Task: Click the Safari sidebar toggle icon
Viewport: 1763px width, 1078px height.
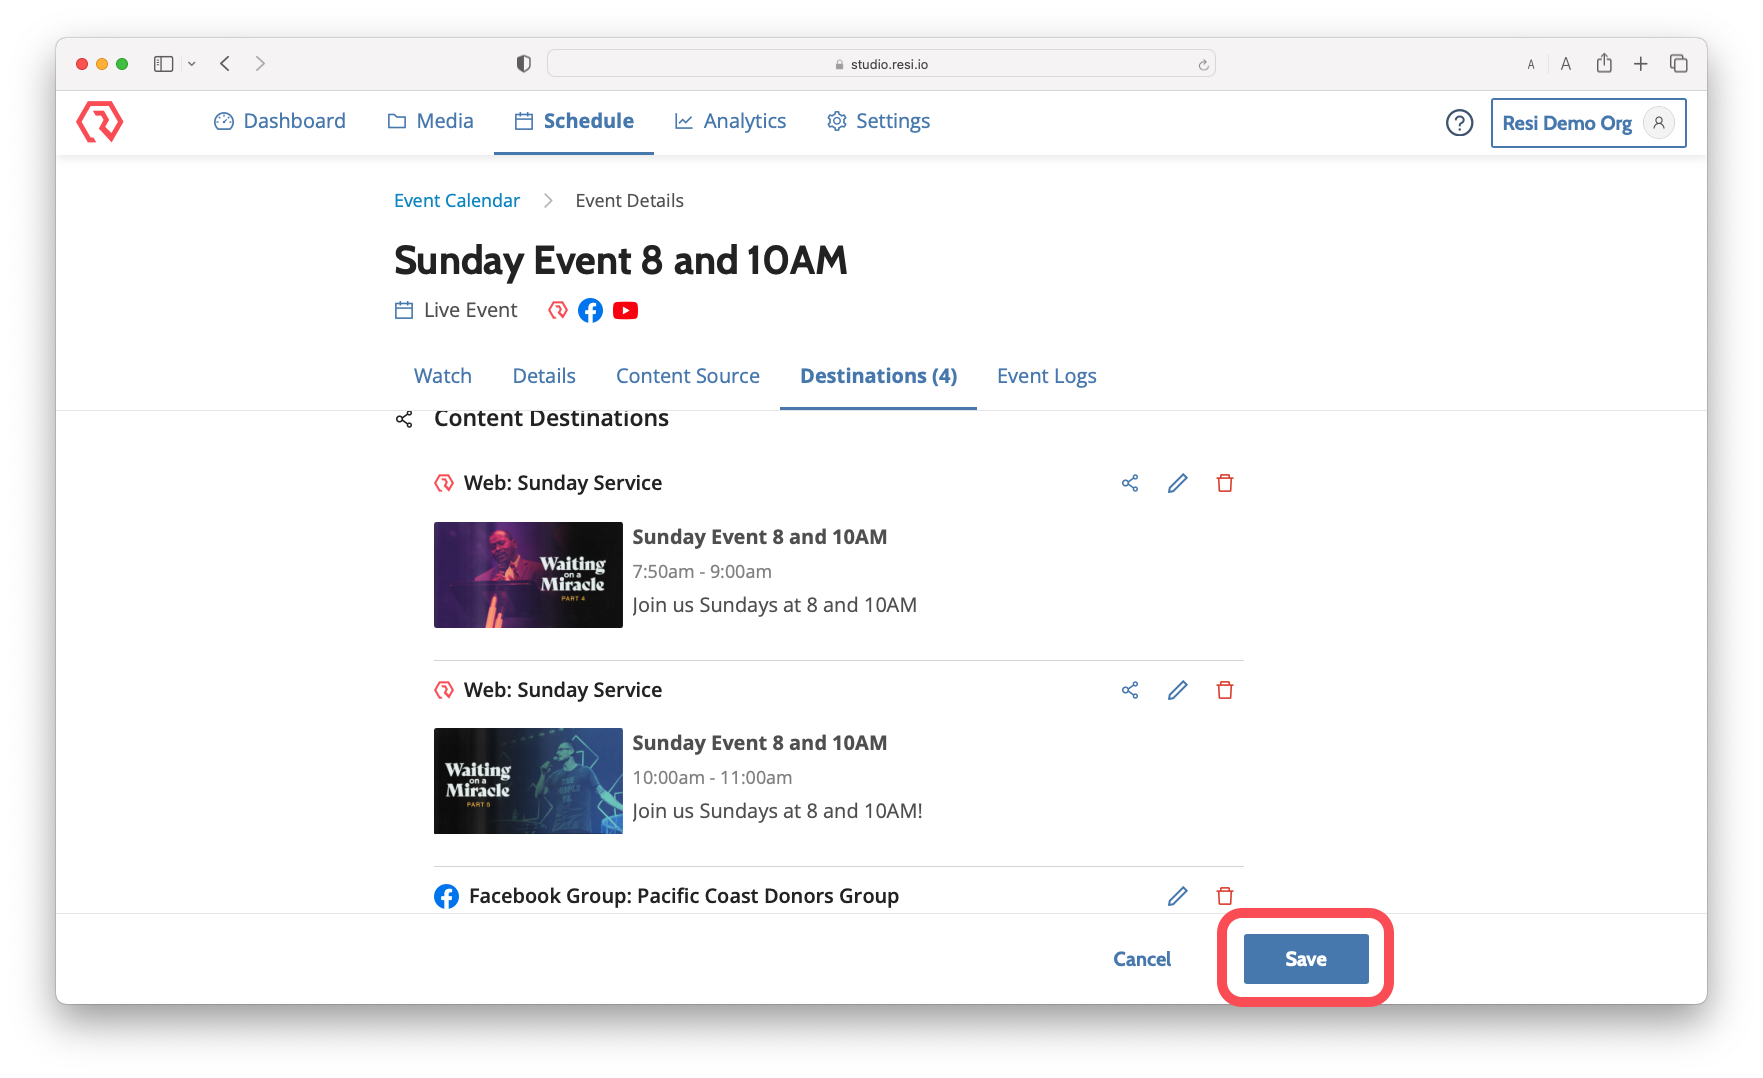Action: [x=163, y=64]
